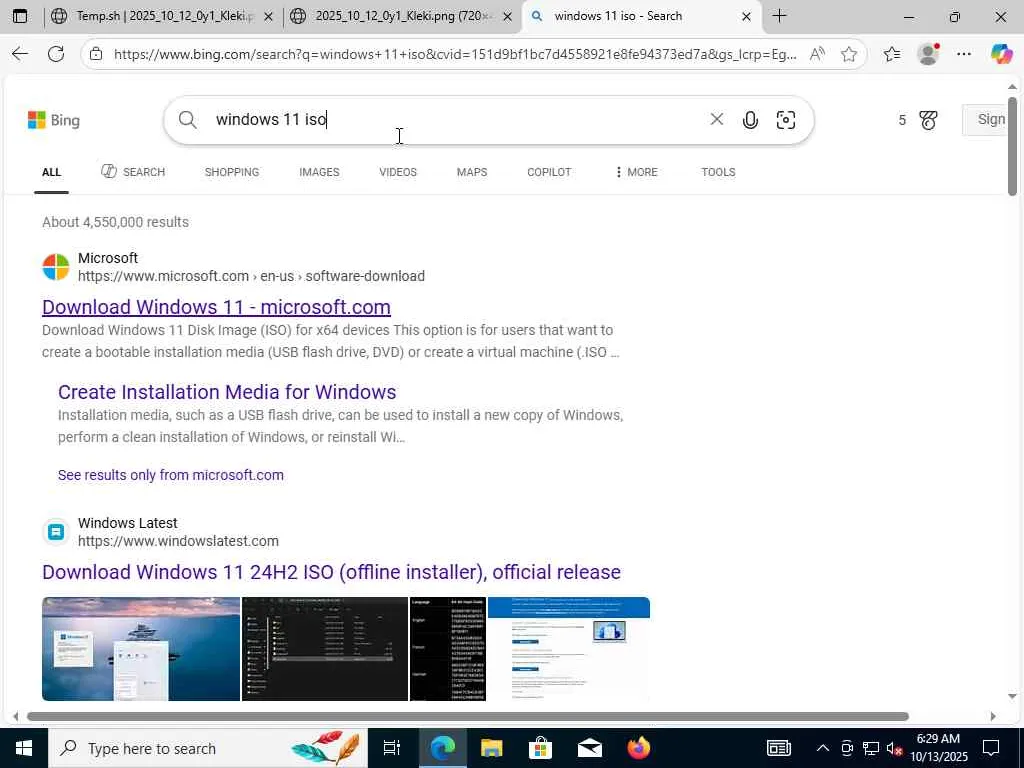Click the Bing logo
Screen dimensions: 1024x768
(54, 120)
